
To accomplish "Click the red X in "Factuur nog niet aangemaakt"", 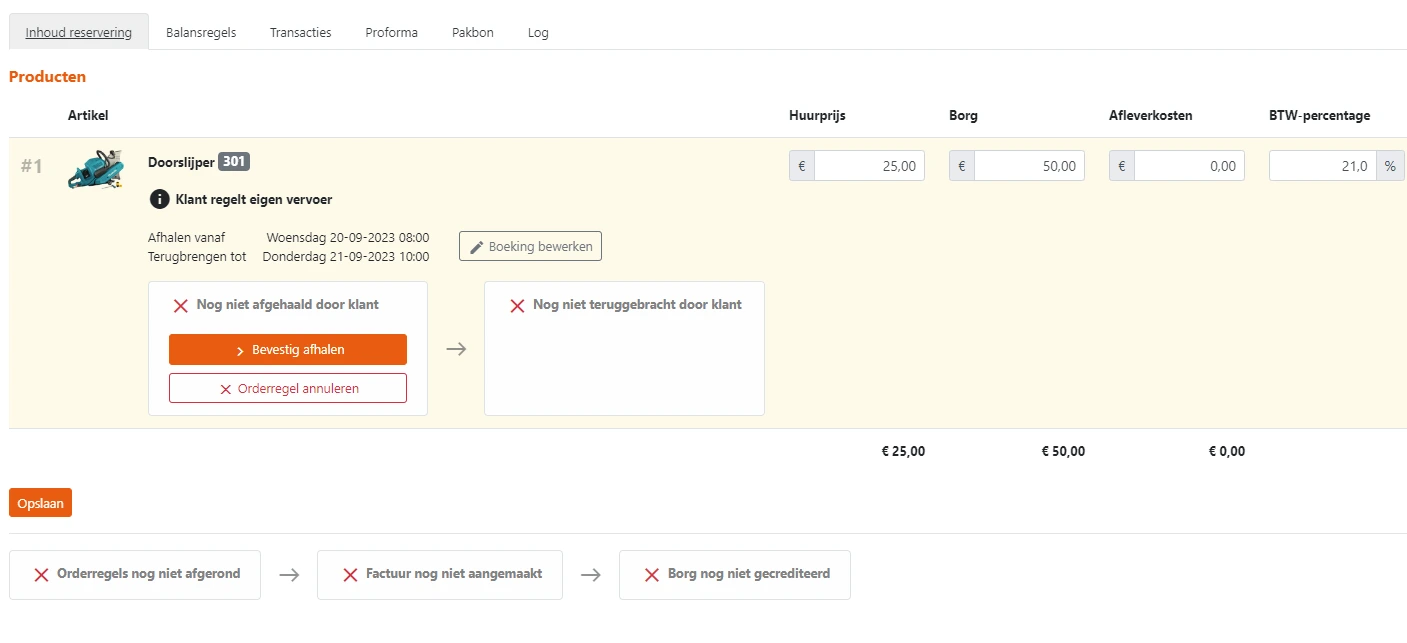I will pyautogui.click(x=350, y=574).
